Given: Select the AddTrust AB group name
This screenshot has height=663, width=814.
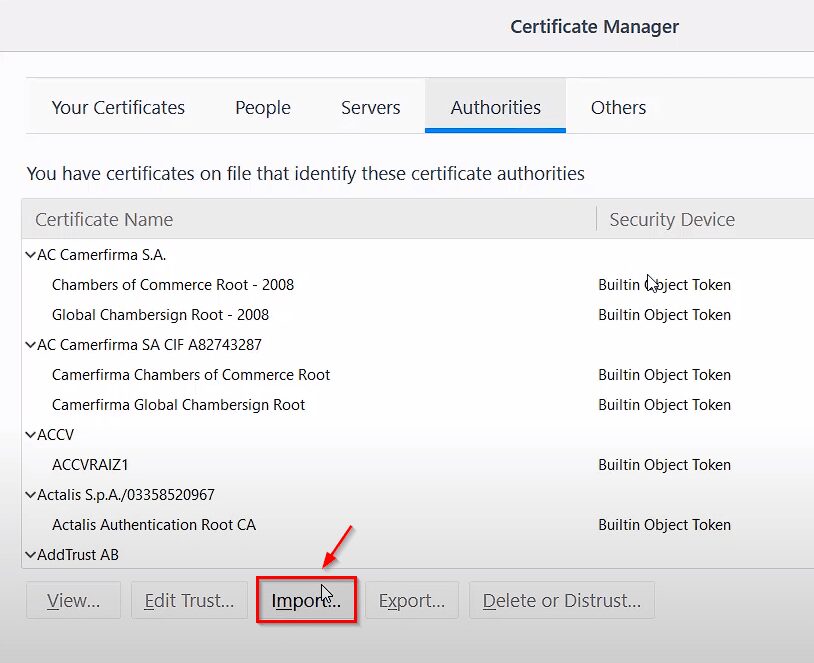Looking at the screenshot, I should (x=78, y=555).
